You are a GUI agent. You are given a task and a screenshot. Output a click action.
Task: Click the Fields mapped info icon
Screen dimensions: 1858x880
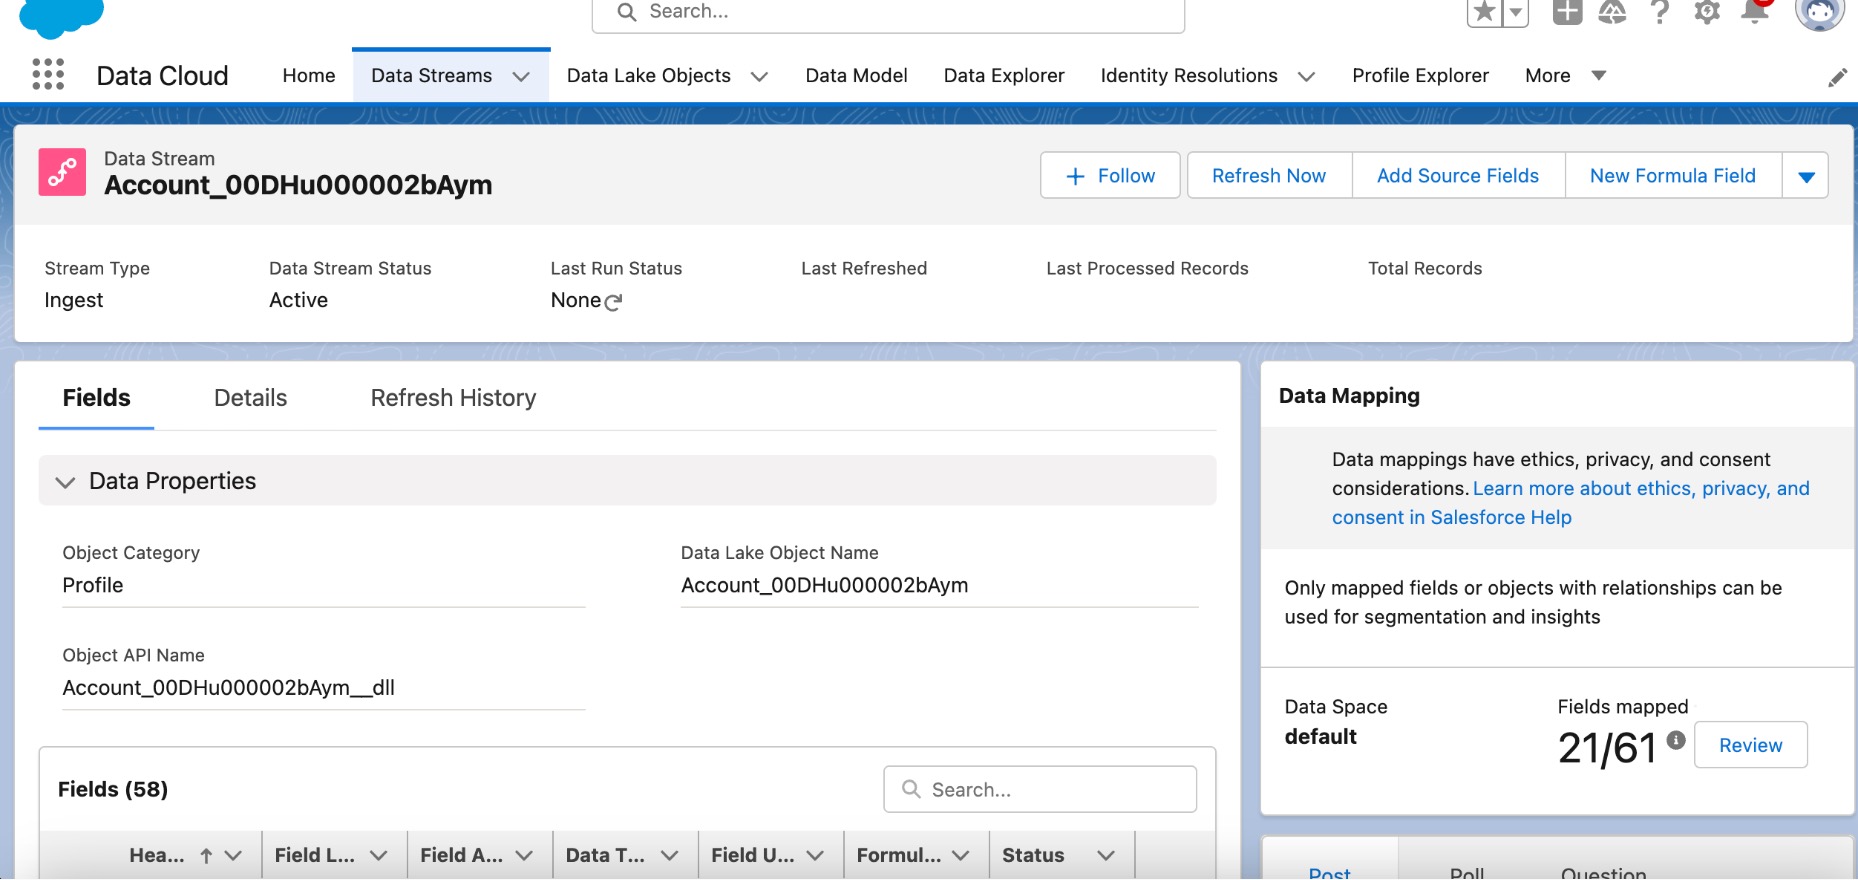pyautogui.click(x=1676, y=740)
